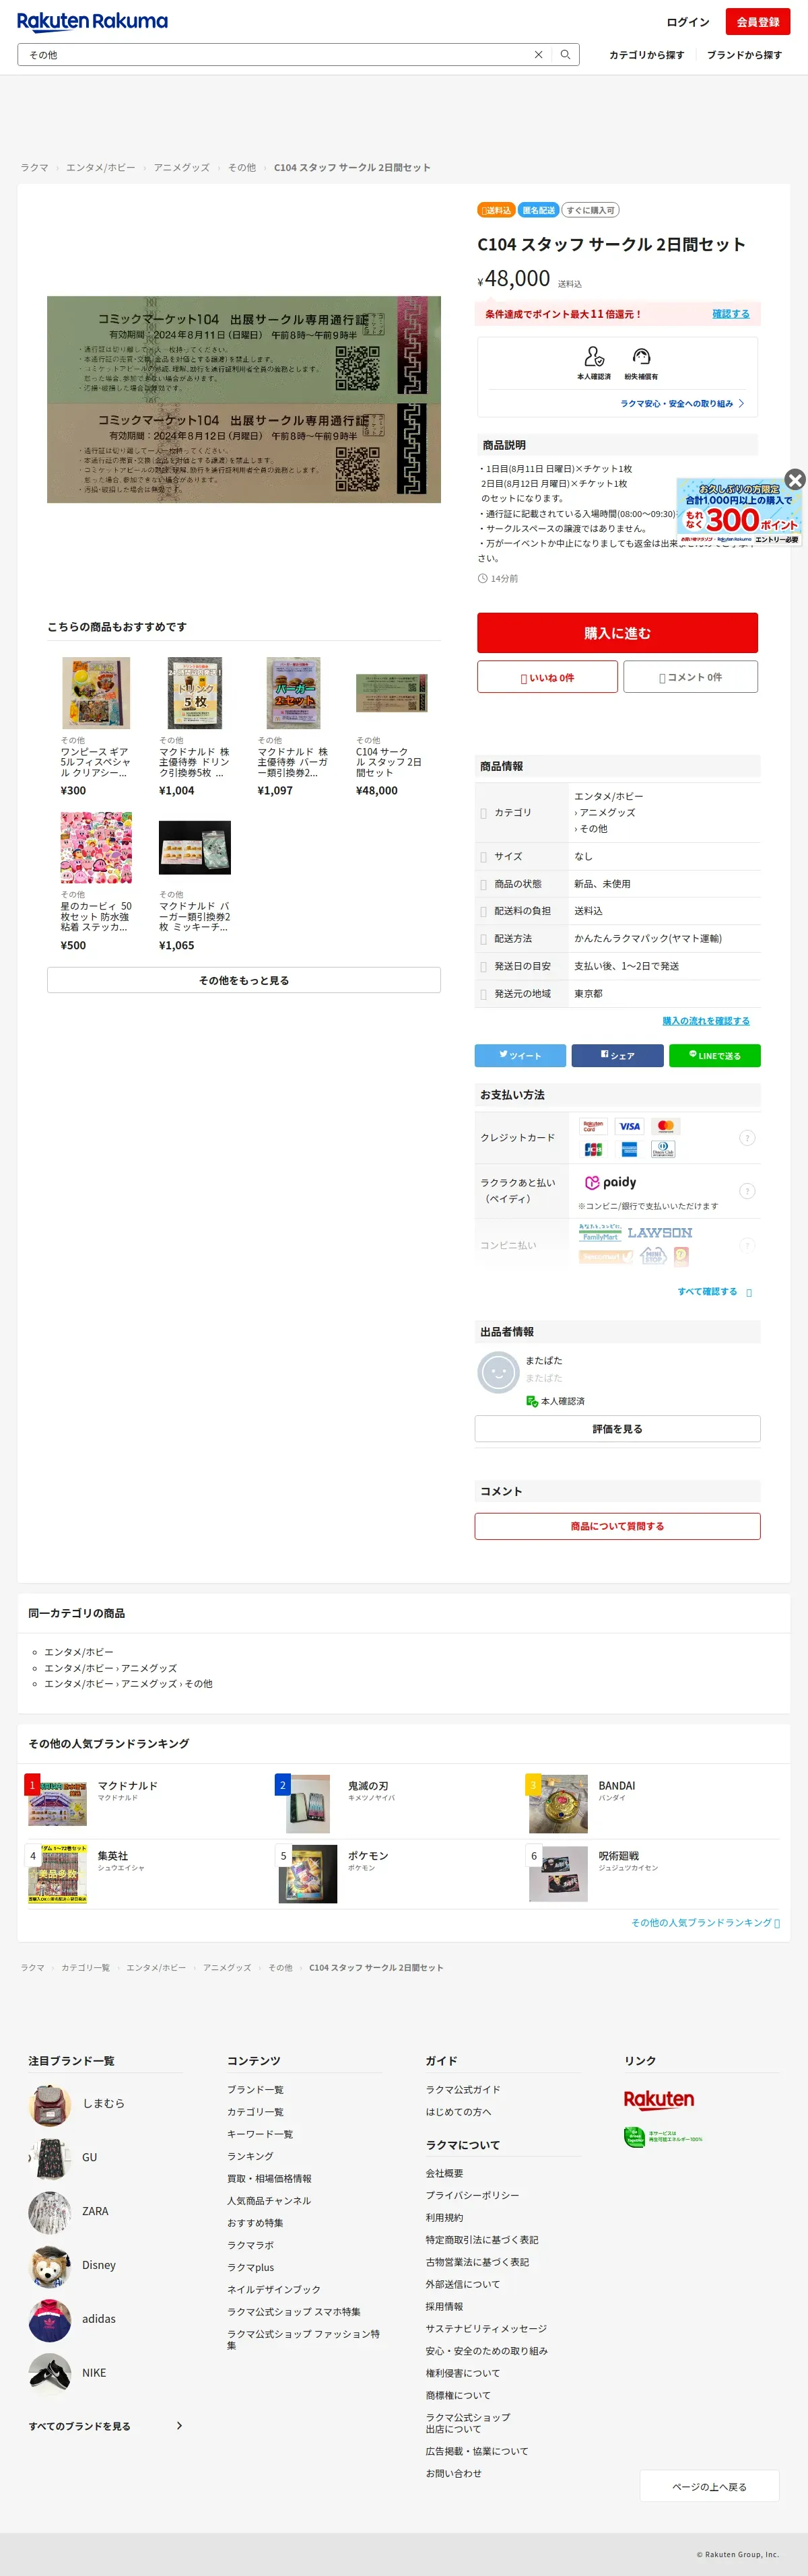This screenshot has width=808, height=2576.
Task: Open the C104 ¥48,000 recommended thumbnail
Action: pyautogui.click(x=392, y=693)
